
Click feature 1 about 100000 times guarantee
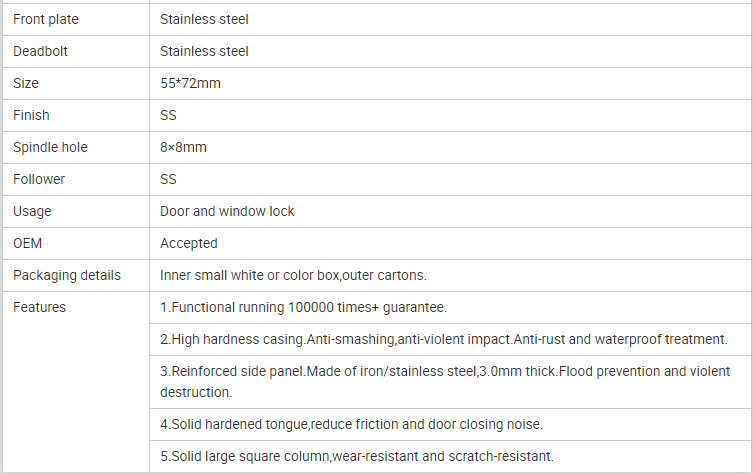[x=303, y=307]
